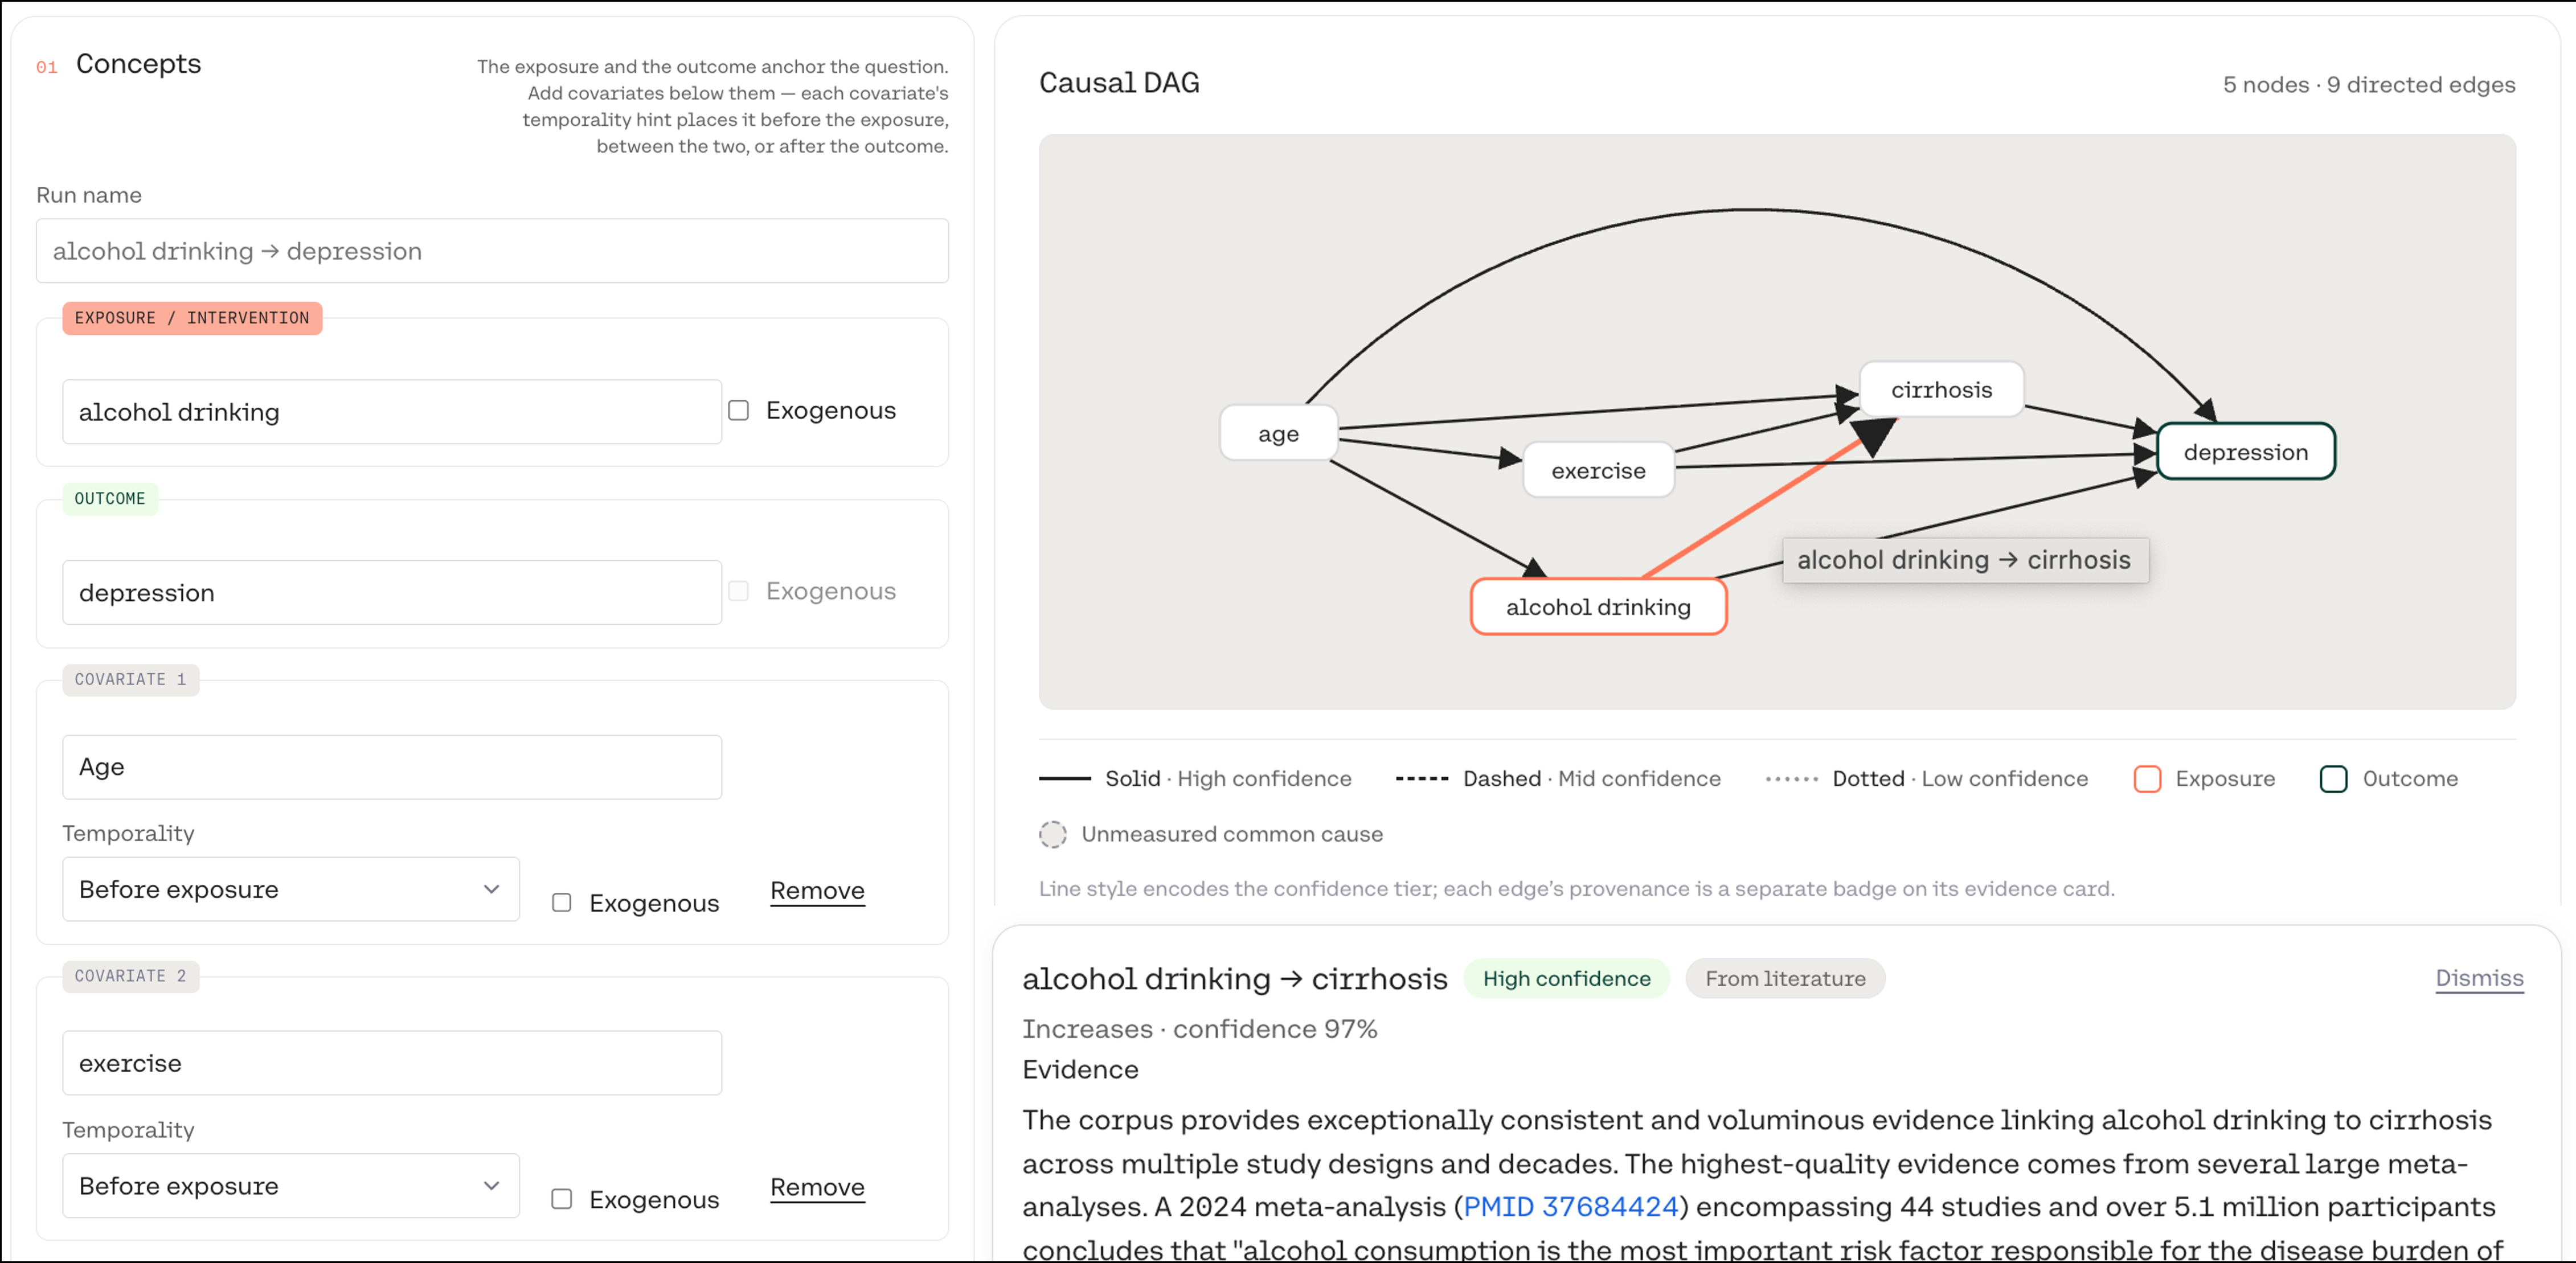Click the dotted line legend icon
The image size is (2576, 1263).
tap(1791, 779)
